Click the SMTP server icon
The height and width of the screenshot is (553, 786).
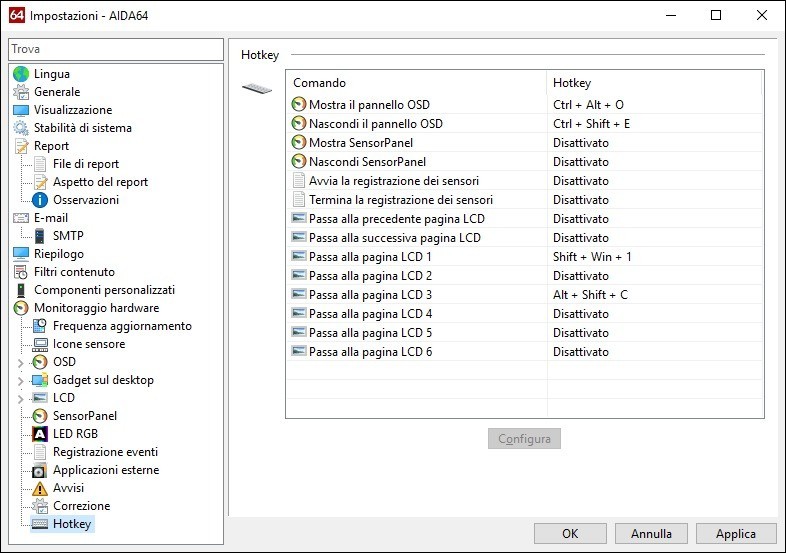tap(40, 236)
